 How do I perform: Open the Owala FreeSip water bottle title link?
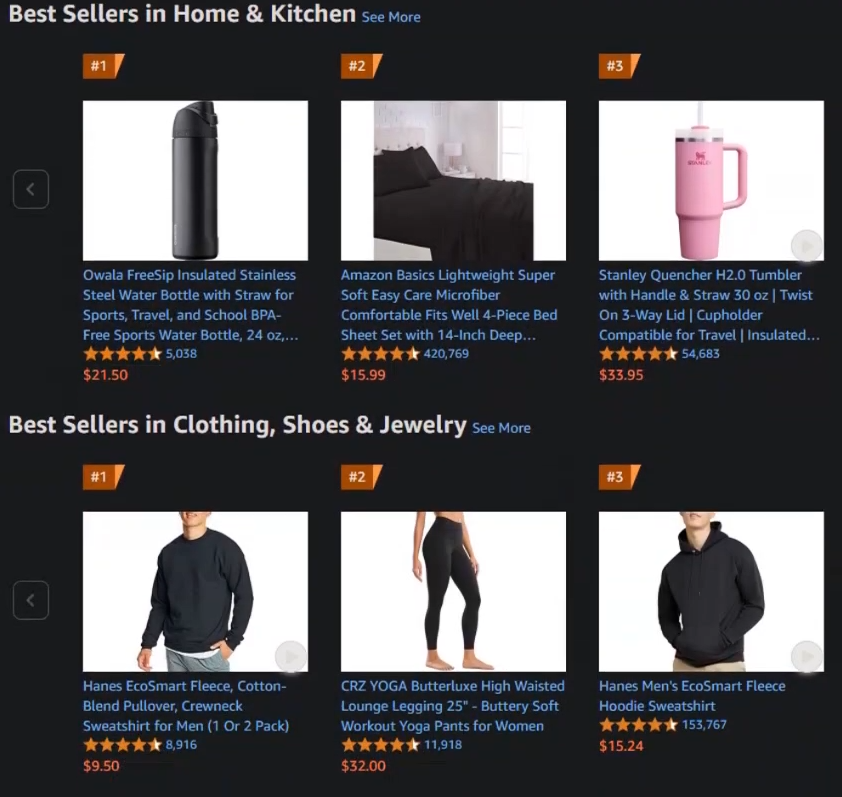point(191,305)
